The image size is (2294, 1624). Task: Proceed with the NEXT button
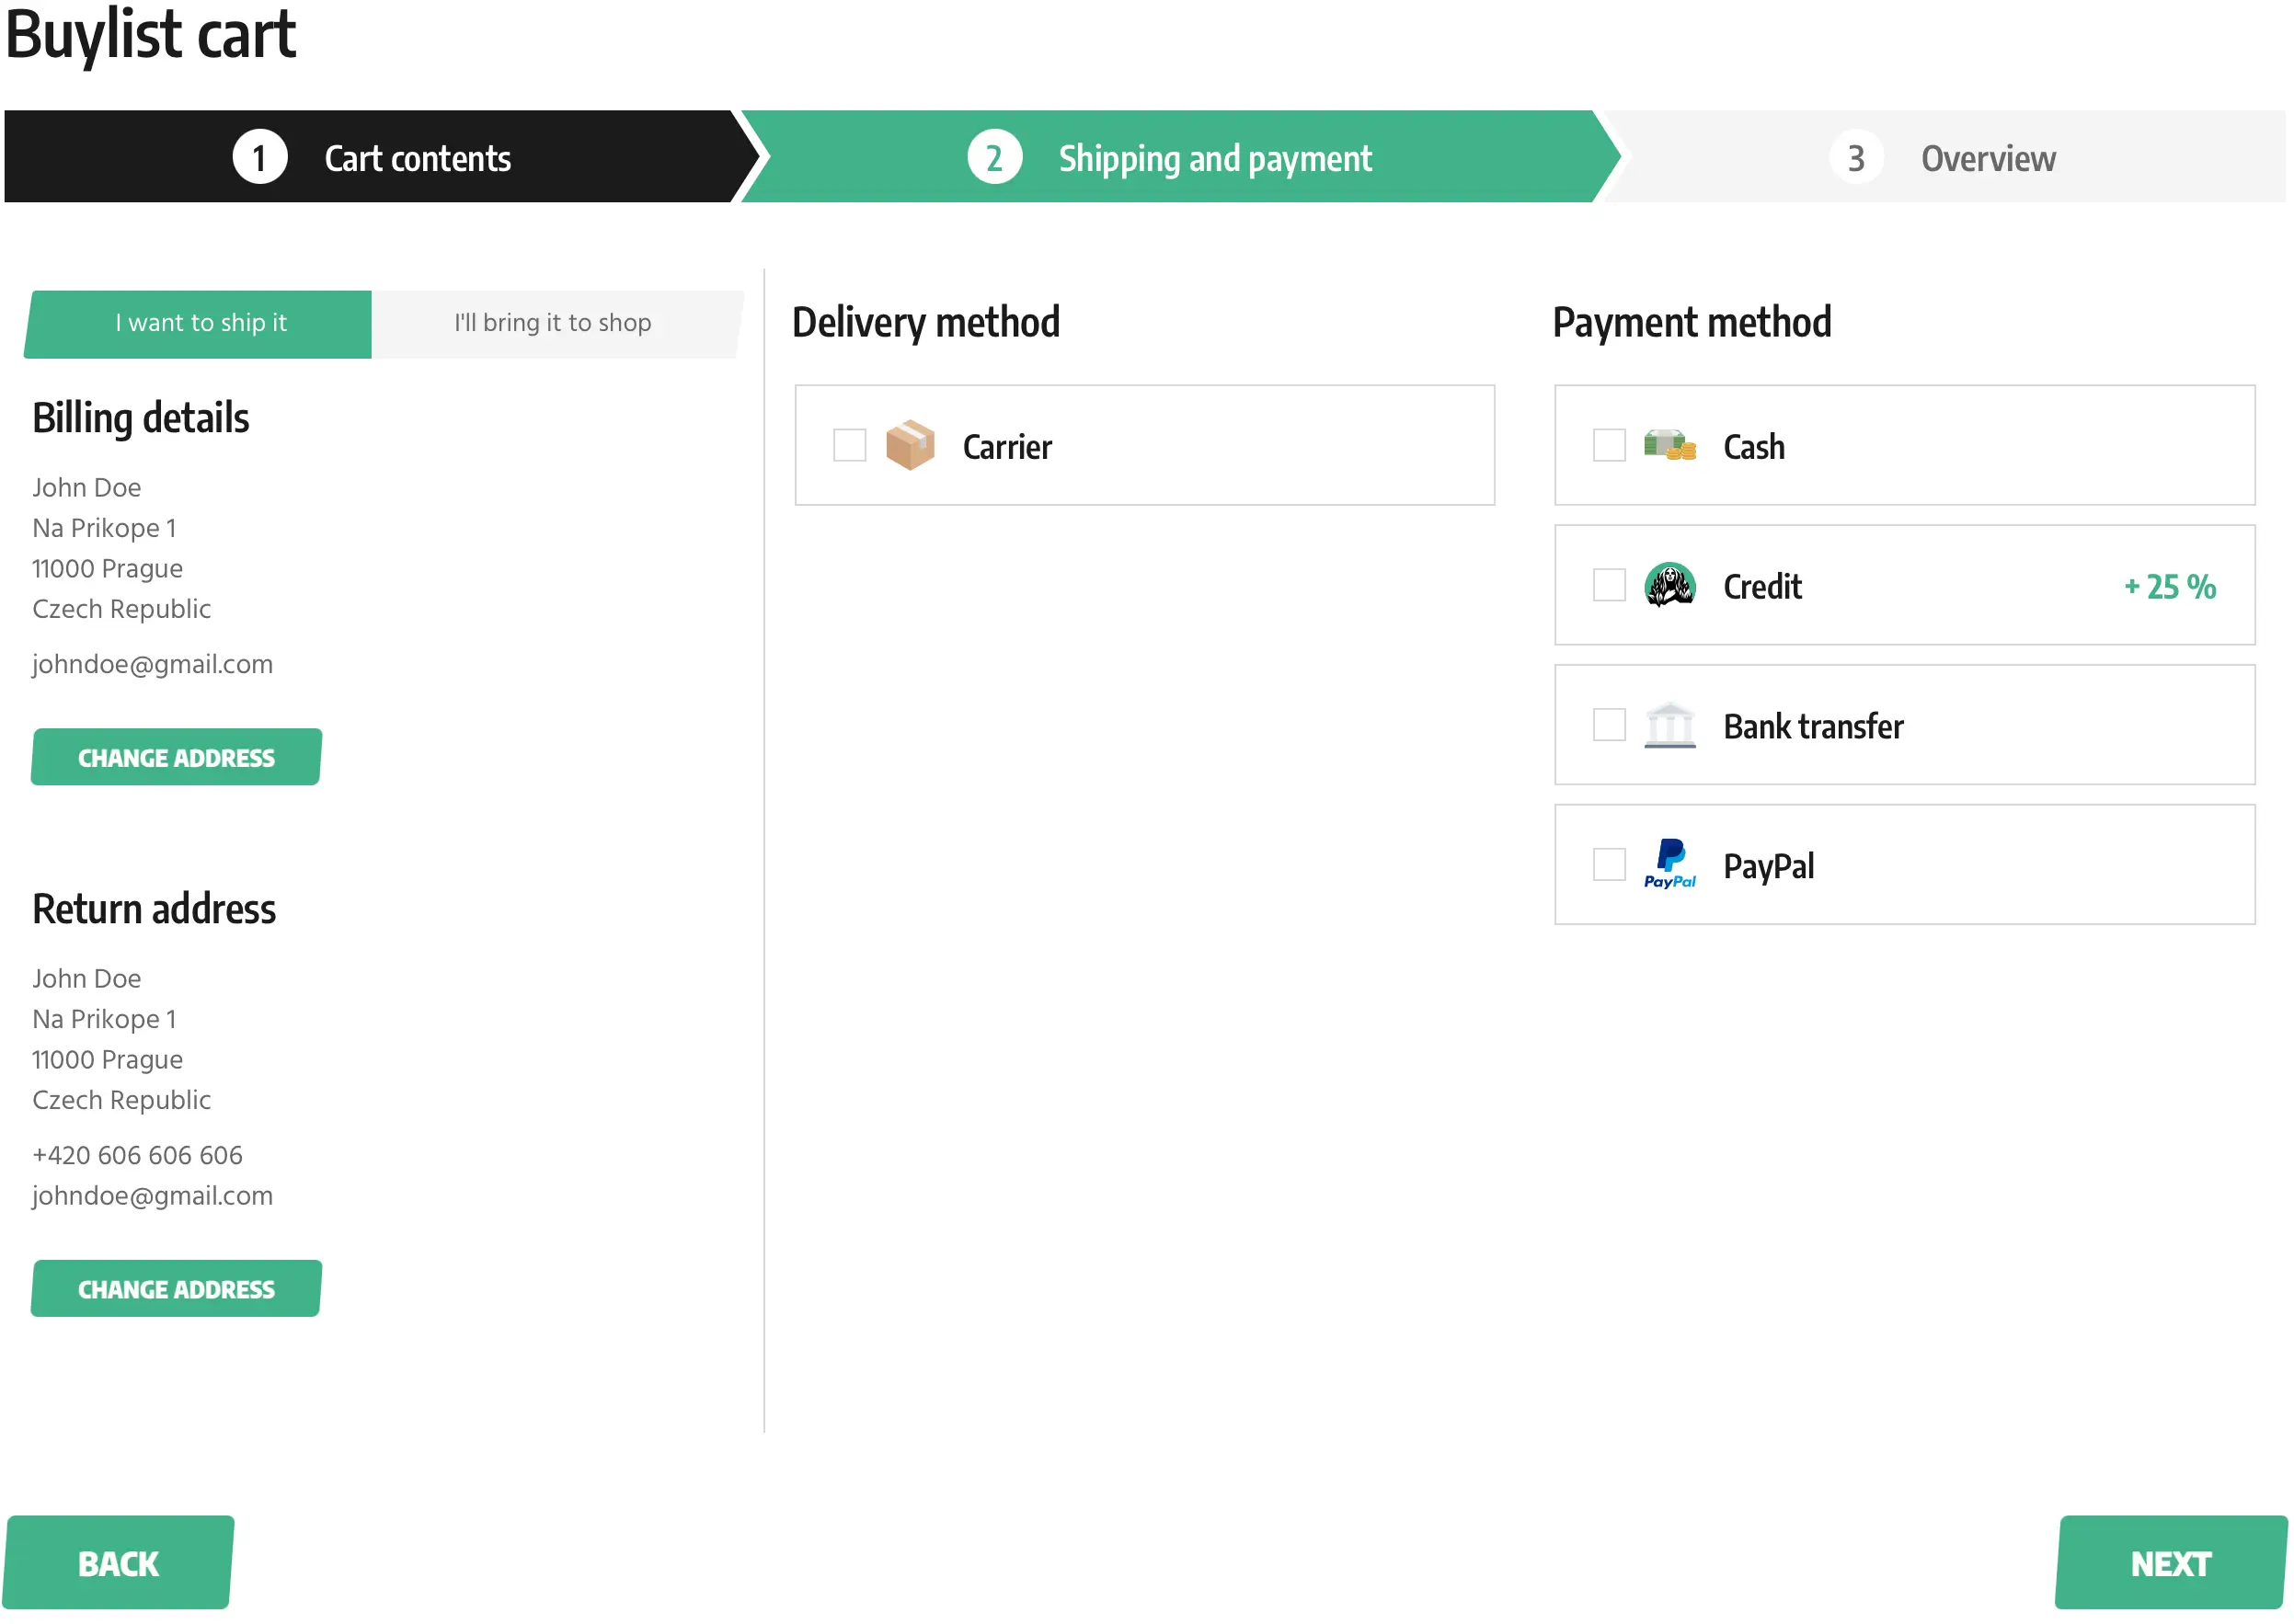click(x=2172, y=1564)
